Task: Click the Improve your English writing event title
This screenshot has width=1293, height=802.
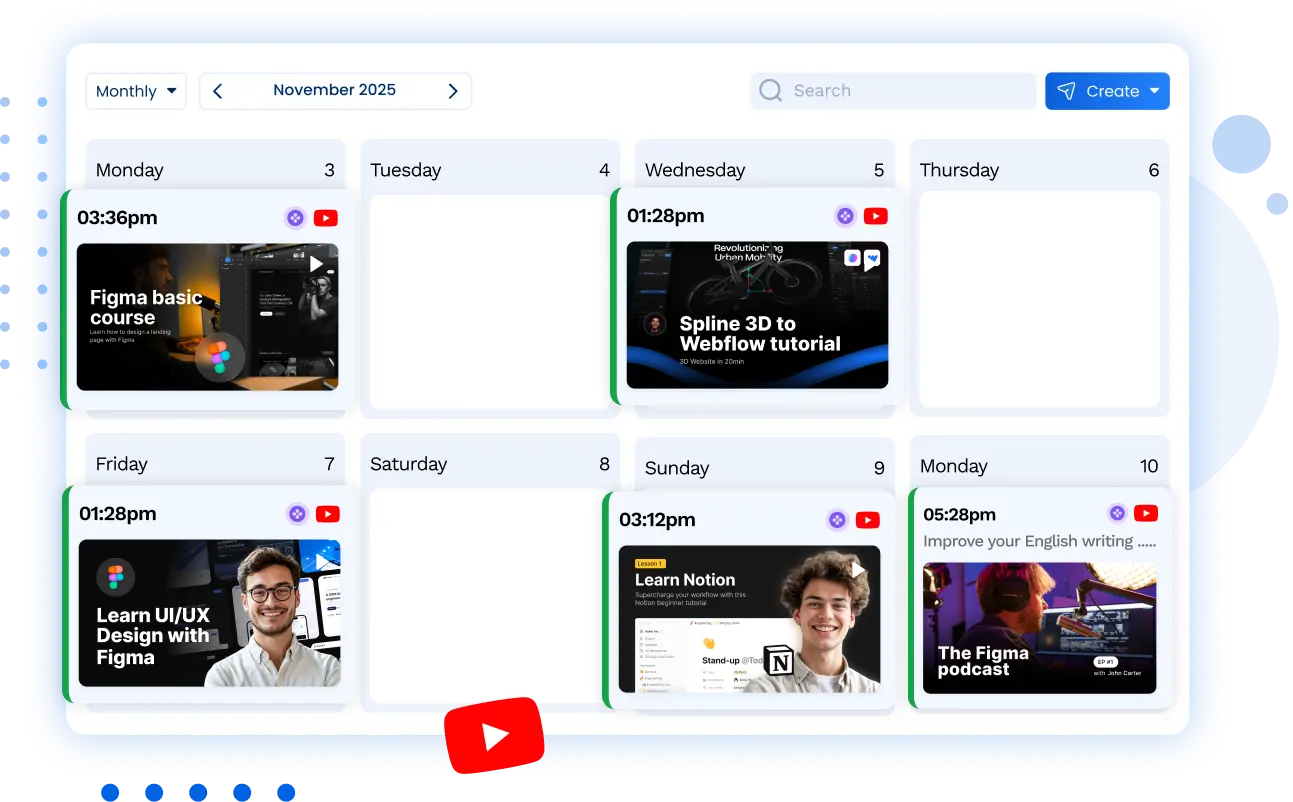Action: pyautogui.click(x=1038, y=541)
